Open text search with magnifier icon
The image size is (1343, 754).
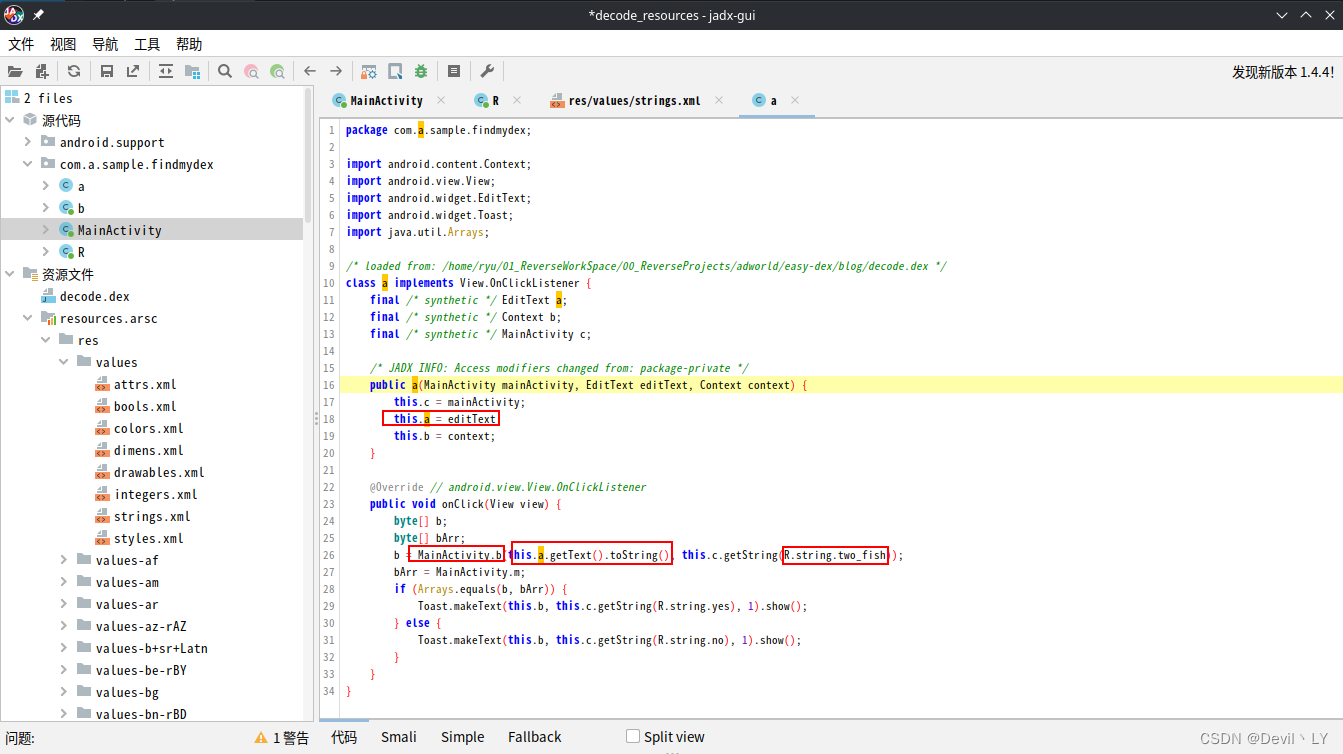point(225,71)
